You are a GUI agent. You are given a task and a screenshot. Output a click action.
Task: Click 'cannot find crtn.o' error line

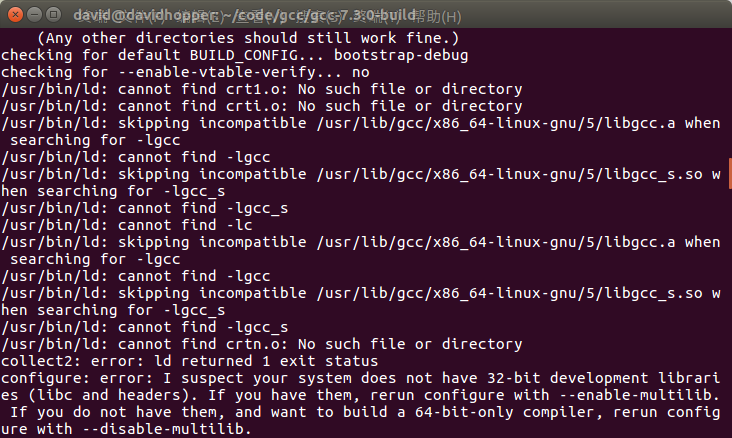(x=262, y=344)
